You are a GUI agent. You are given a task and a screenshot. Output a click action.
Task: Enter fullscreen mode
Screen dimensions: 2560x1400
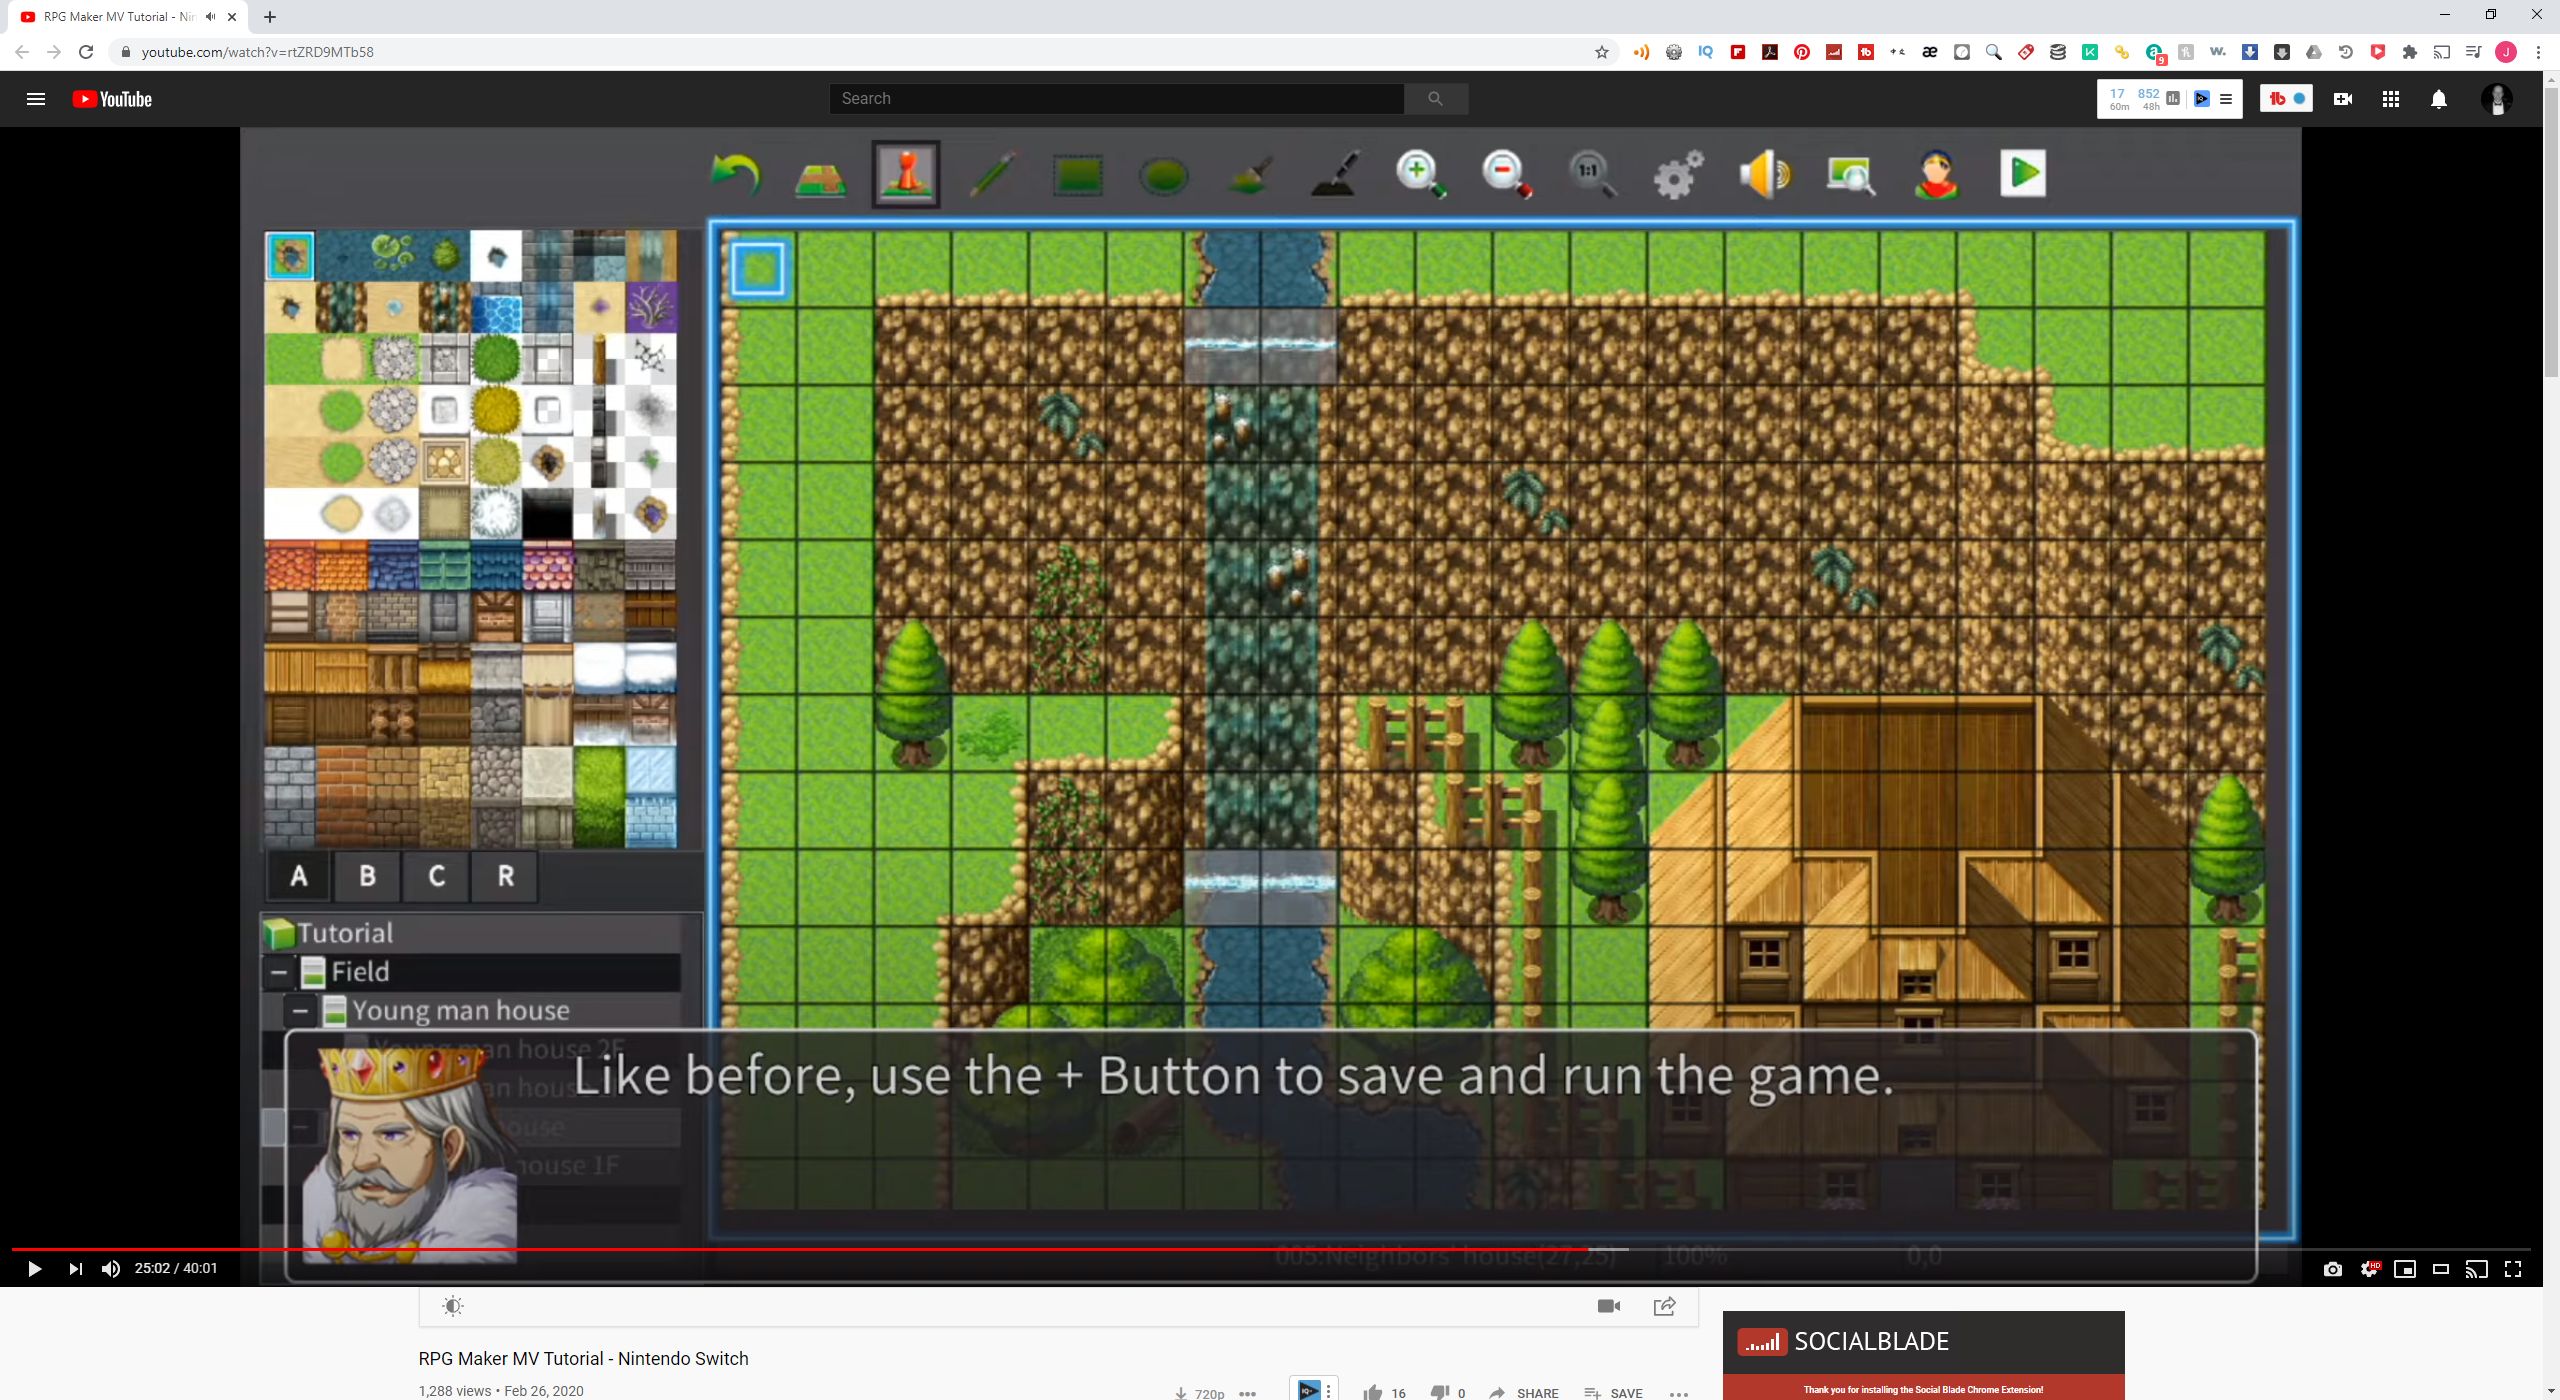pos(2513,1269)
